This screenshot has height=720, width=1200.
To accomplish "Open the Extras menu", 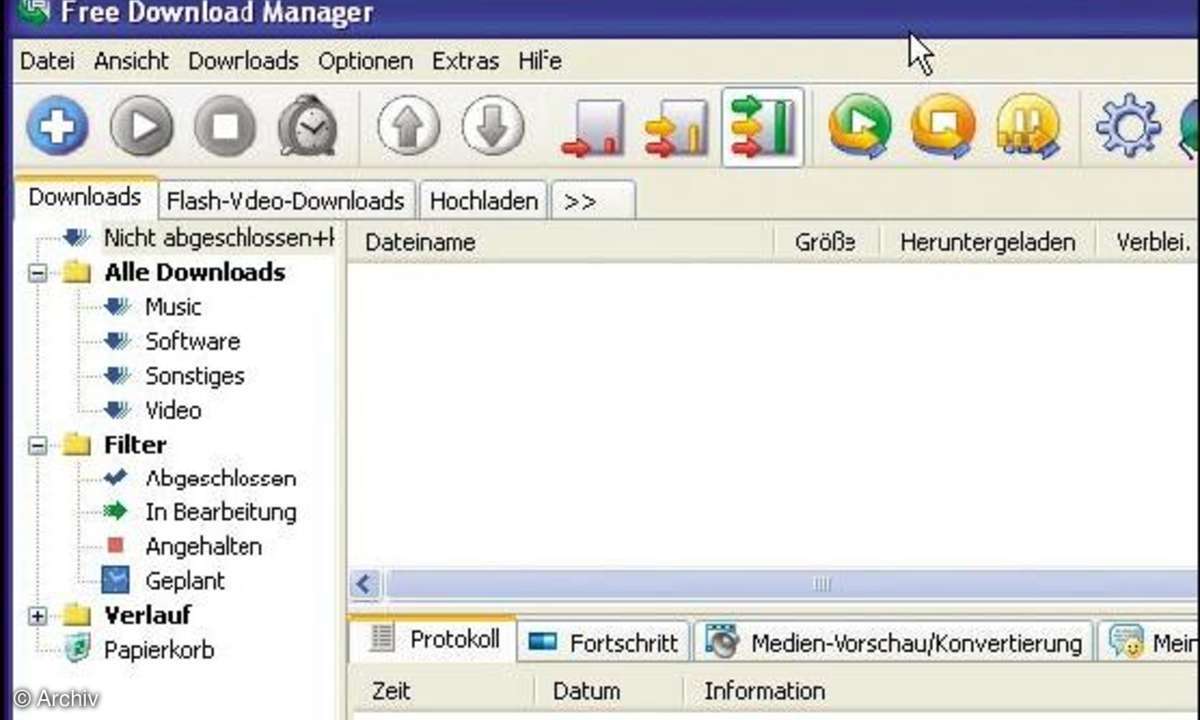I will pos(466,61).
